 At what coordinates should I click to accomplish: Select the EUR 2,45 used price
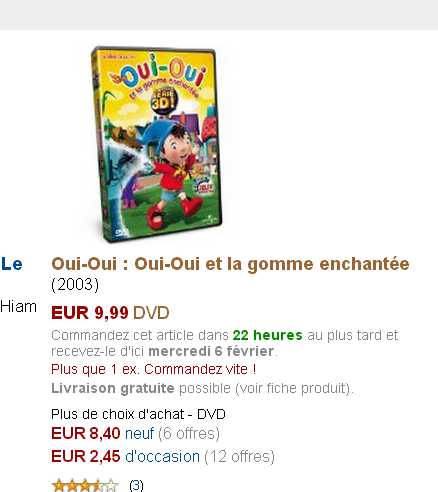click(x=86, y=456)
